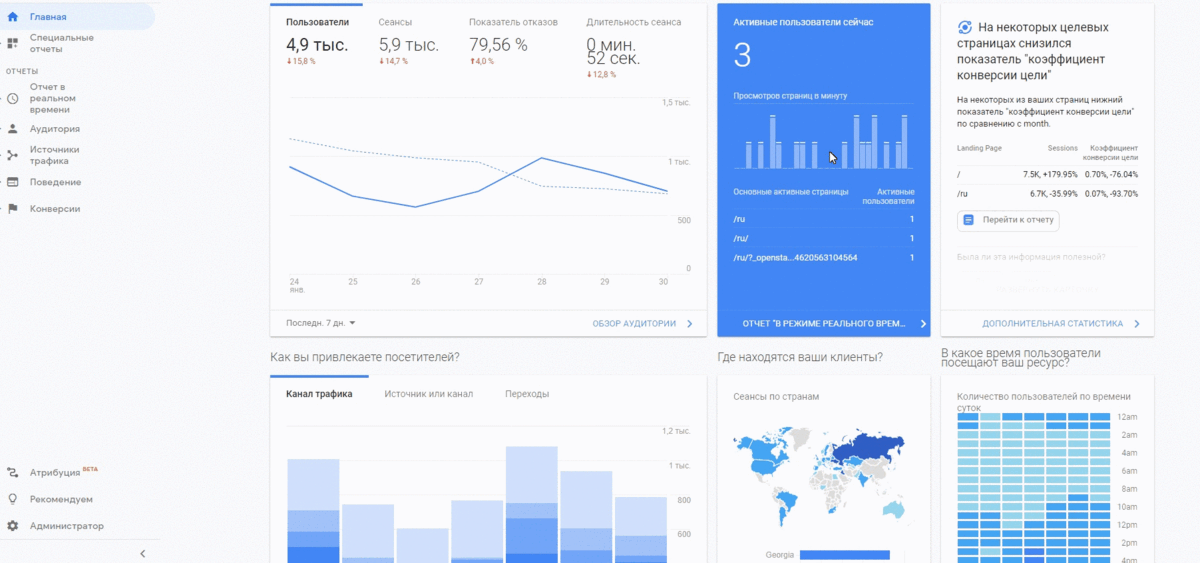This screenshot has height=563, width=1200.
Task: Open Специальные отчеты dashboard icon
Action: coord(12,43)
